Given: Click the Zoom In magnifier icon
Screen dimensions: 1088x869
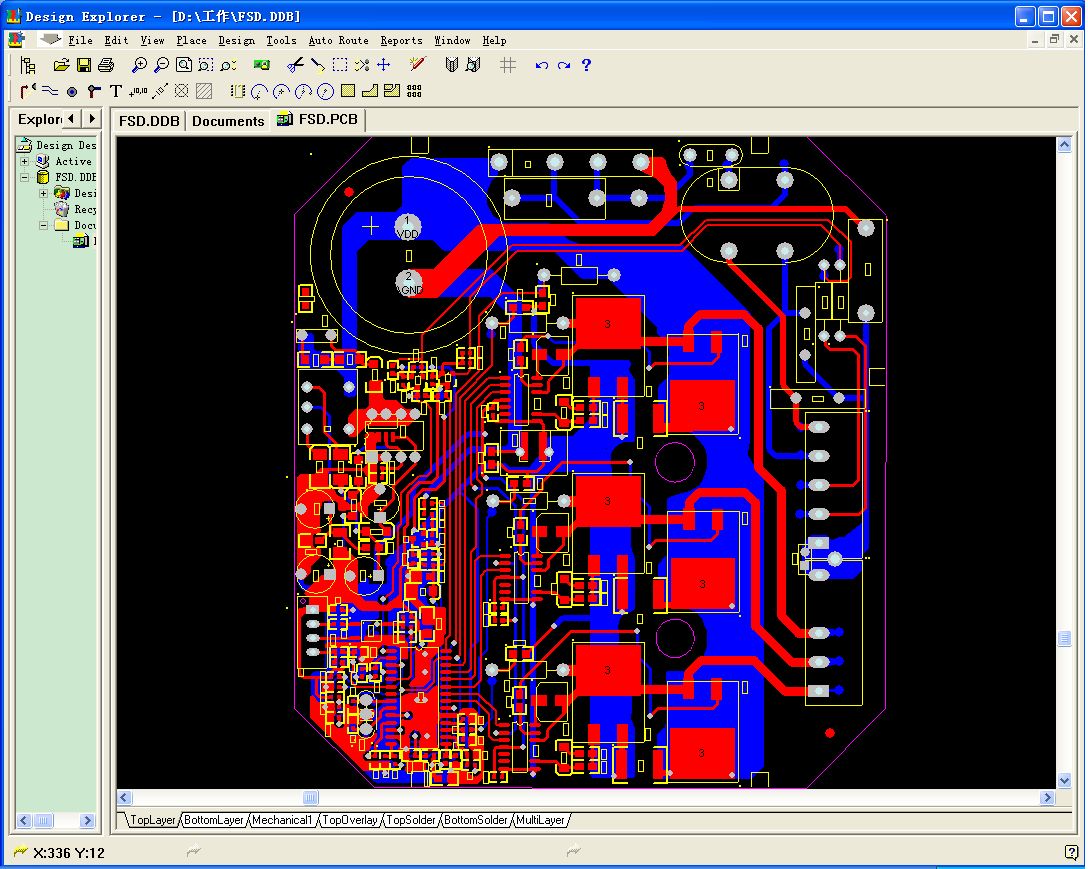Looking at the screenshot, I should point(139,65).
